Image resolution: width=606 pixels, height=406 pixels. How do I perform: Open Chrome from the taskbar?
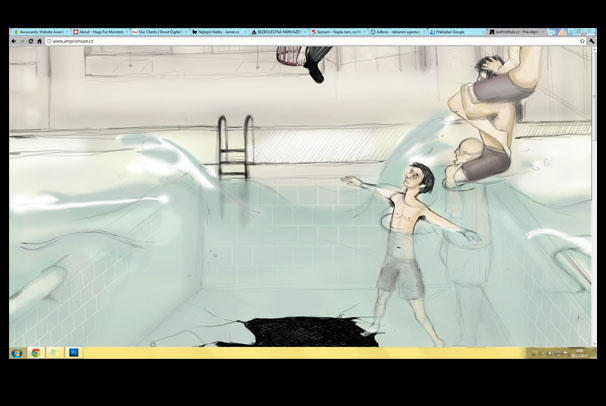36,352
